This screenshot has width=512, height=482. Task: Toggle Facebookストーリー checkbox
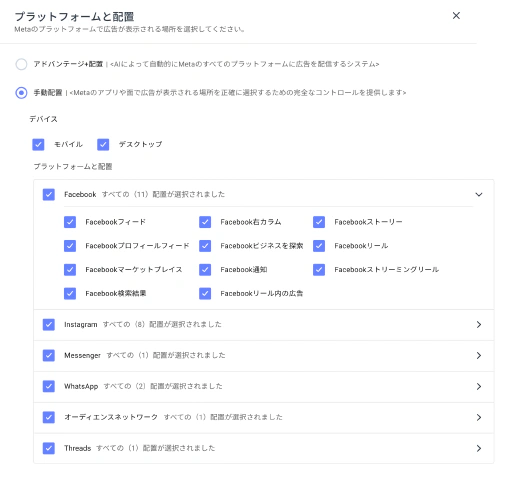coord(319,222)
